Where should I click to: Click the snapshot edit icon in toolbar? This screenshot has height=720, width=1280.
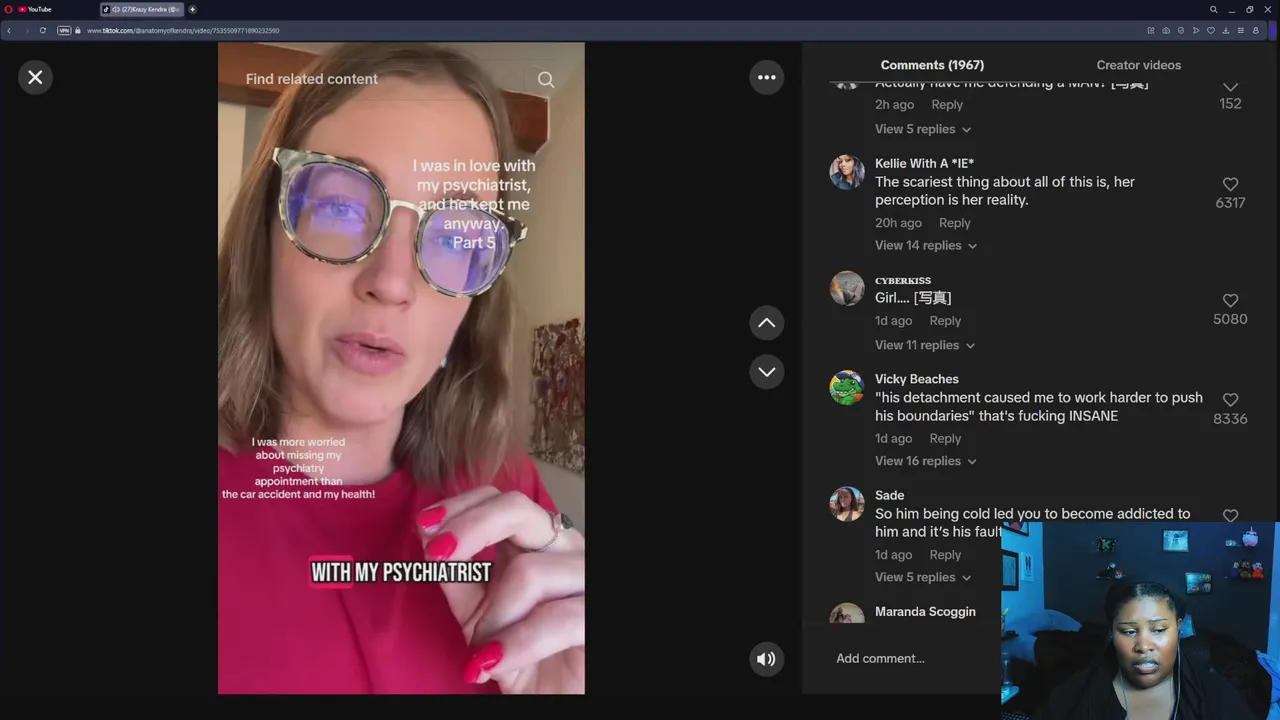[x=1151, y=30]
